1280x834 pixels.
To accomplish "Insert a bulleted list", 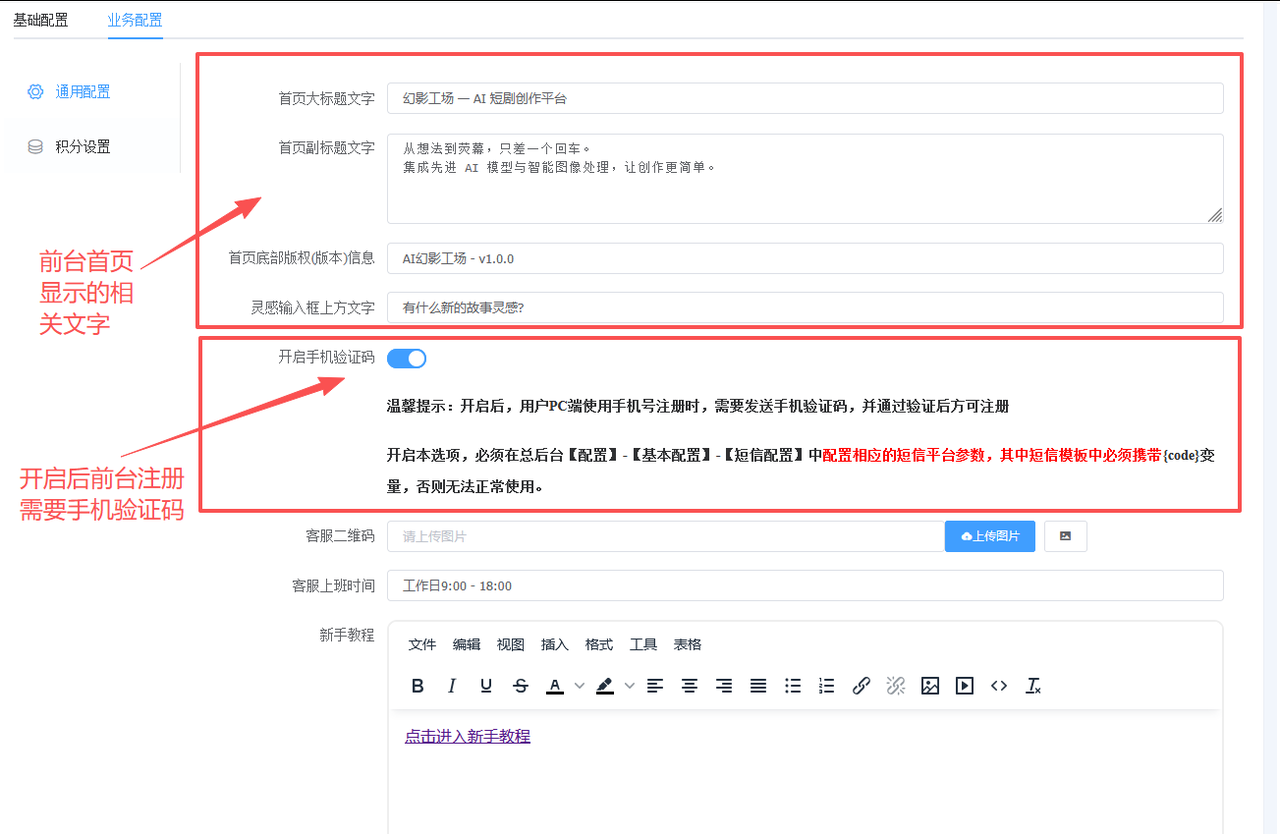I will click(x=792, y=686).
